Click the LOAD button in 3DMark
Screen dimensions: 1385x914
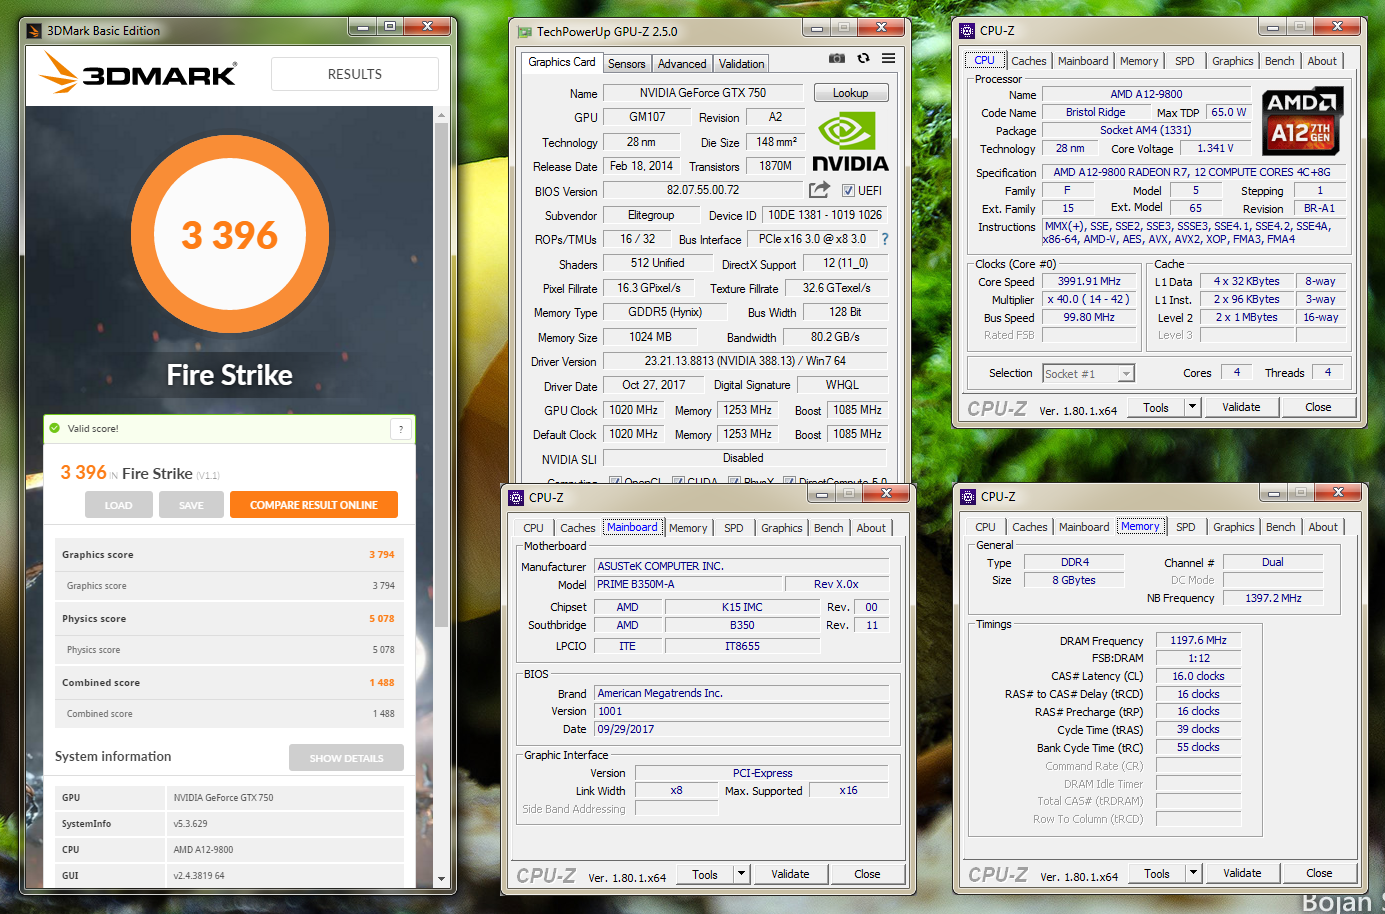pyautogui.click(x=118, y=505)
